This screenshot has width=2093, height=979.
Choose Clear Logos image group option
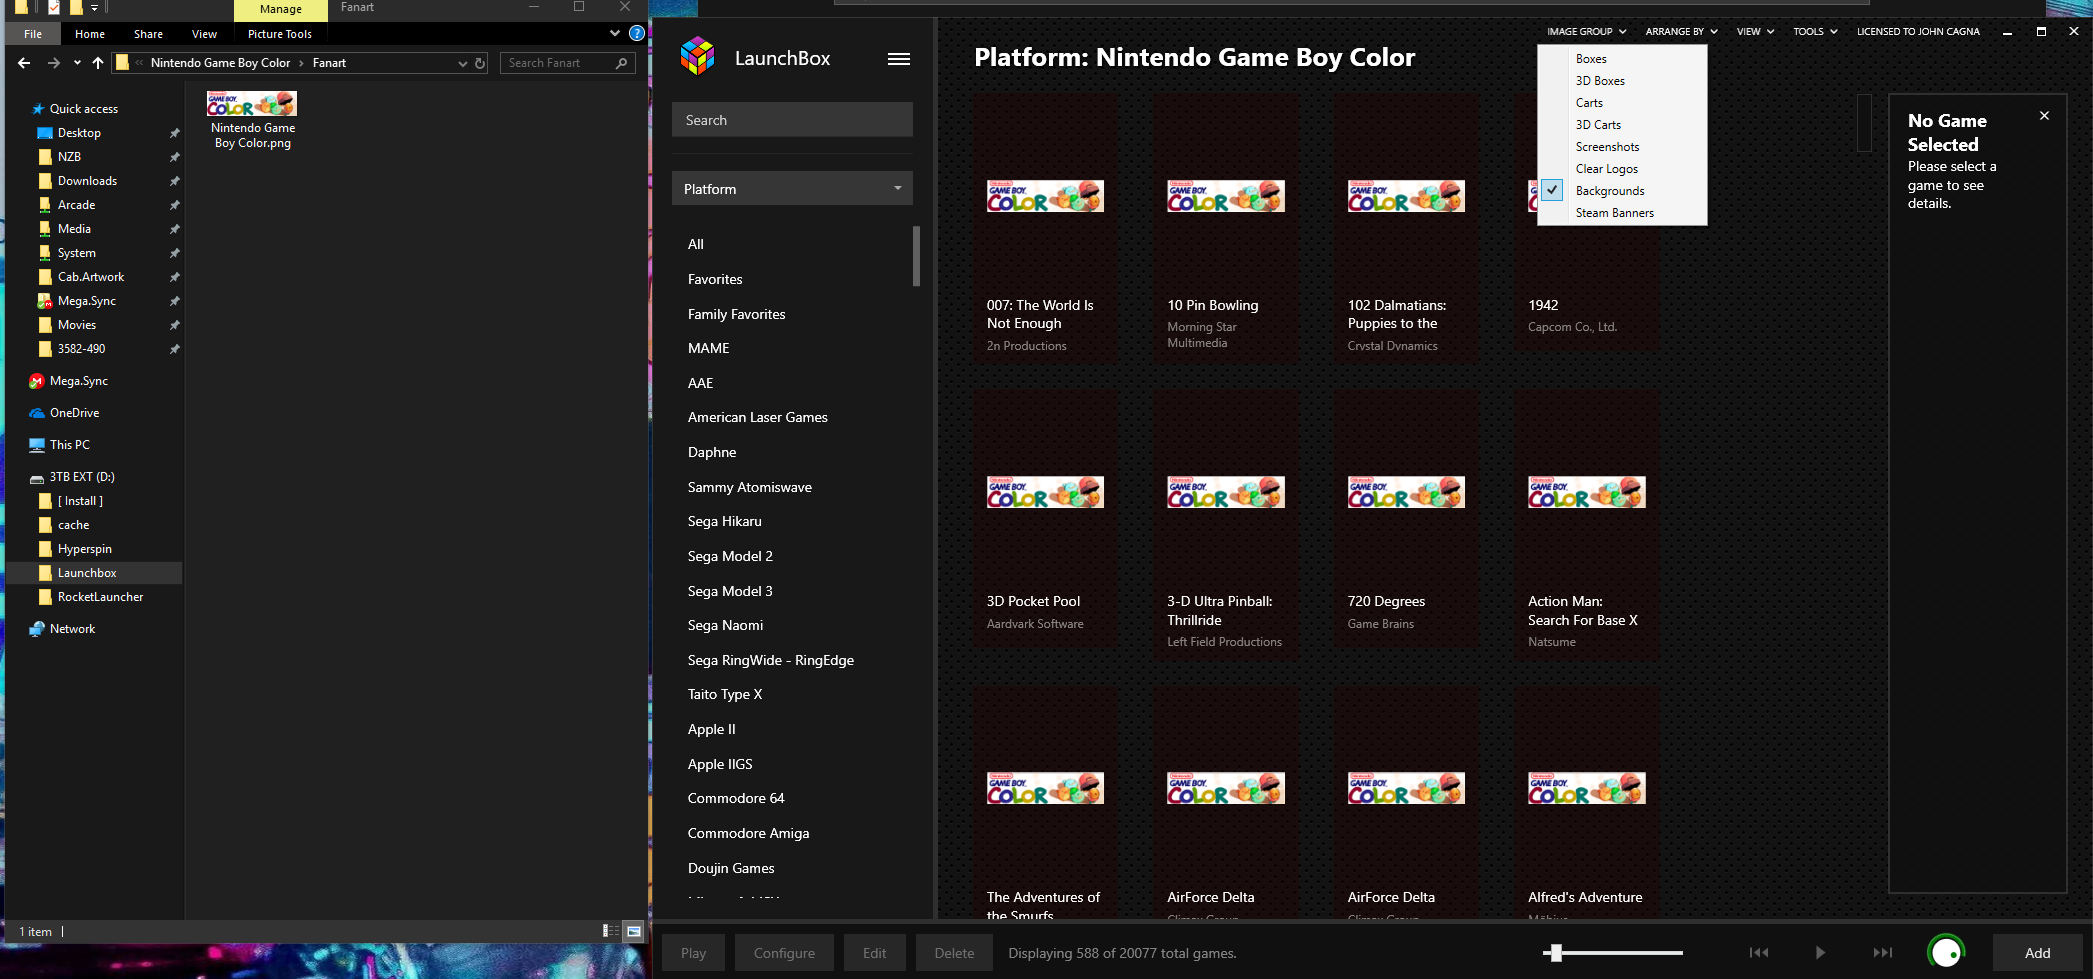point(1607,169)
